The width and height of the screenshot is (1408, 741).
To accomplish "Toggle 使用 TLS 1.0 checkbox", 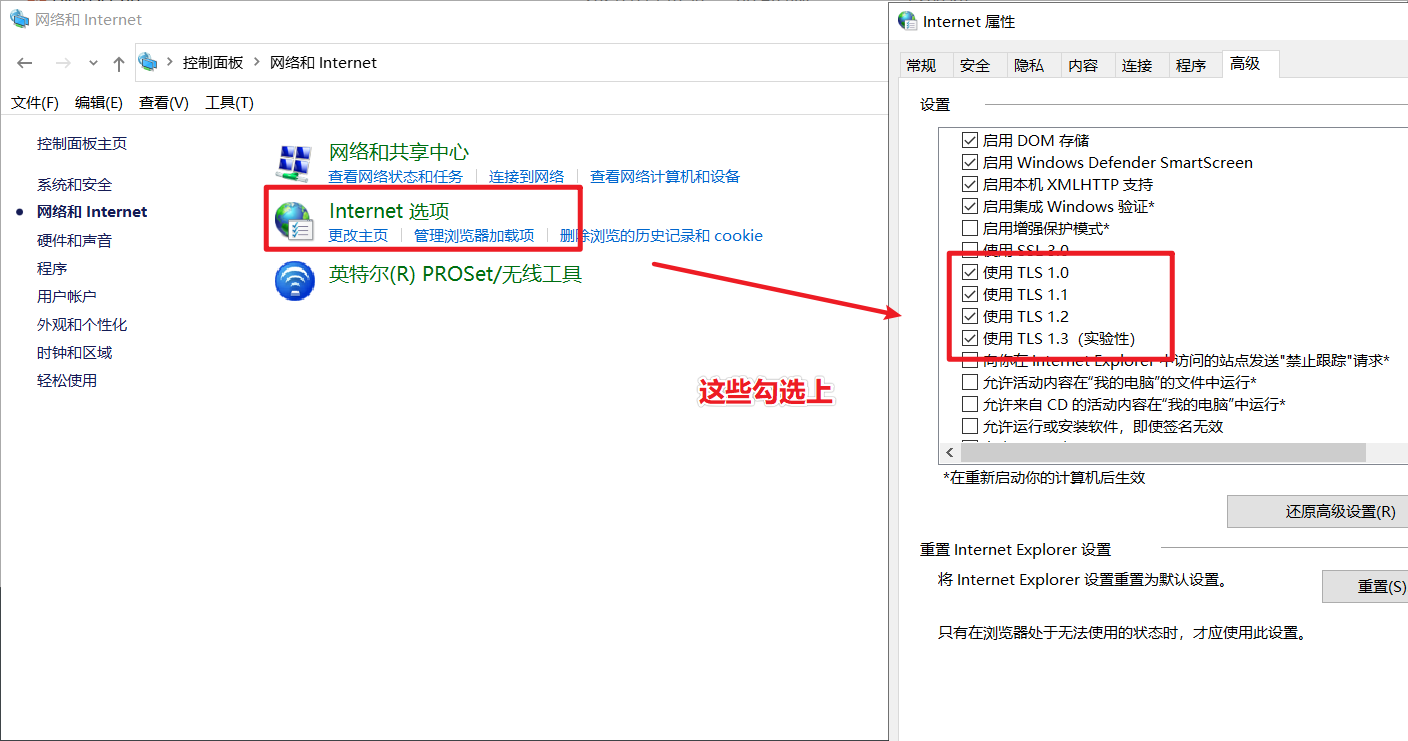I will 969,272.
